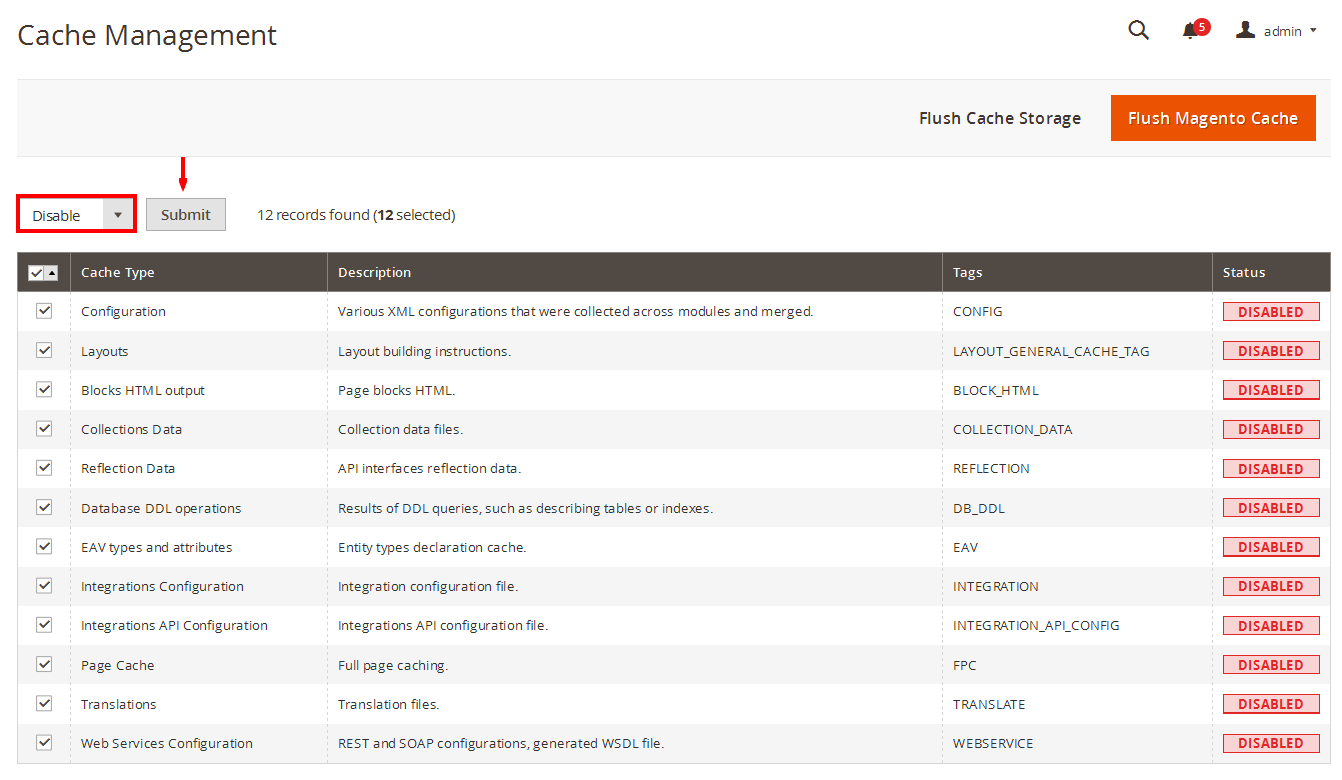Open select-all options arrow in header
This screenshot has height=780, width=1342.
coord(51,272)
